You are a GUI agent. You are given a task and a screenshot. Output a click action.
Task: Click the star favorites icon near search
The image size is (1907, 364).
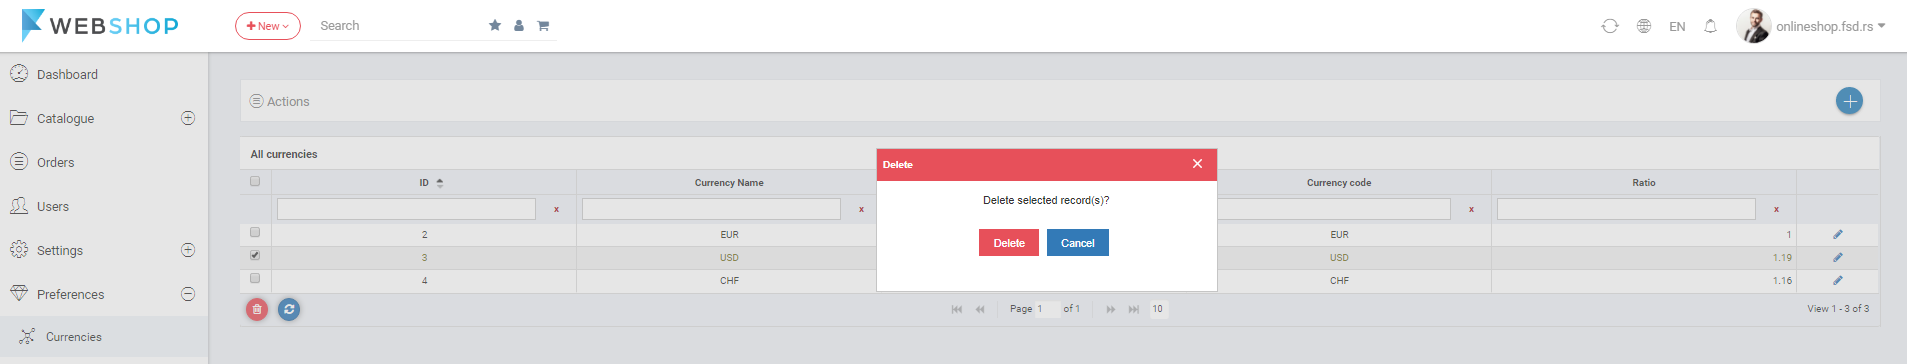click(494, 26)
